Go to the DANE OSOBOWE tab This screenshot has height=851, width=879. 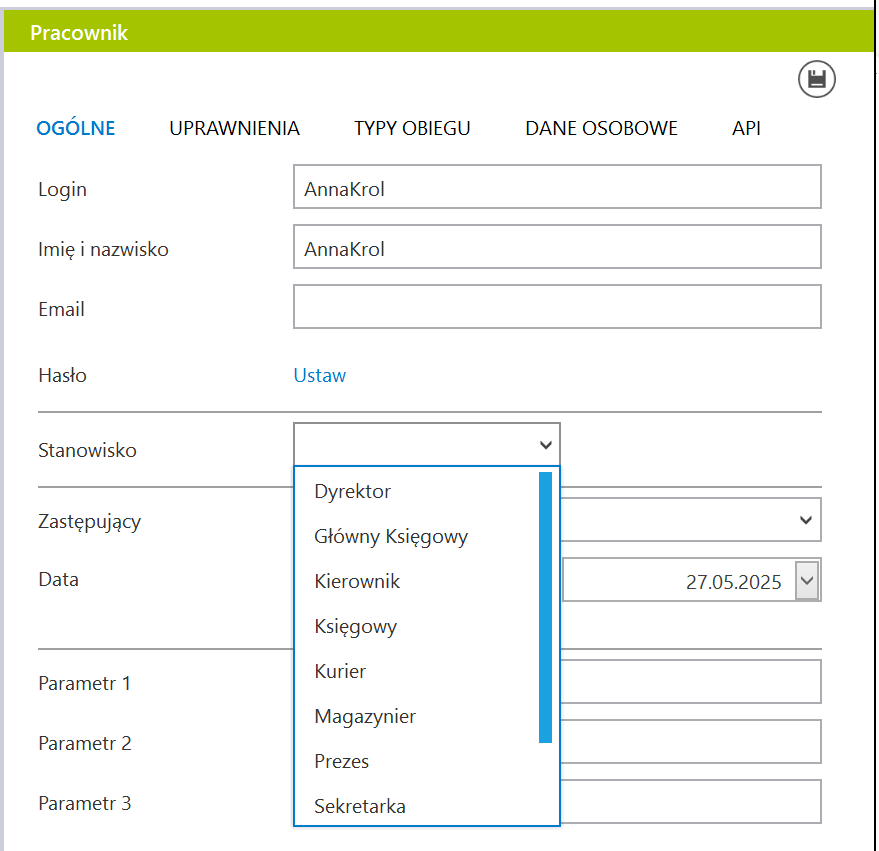(601, 128)
